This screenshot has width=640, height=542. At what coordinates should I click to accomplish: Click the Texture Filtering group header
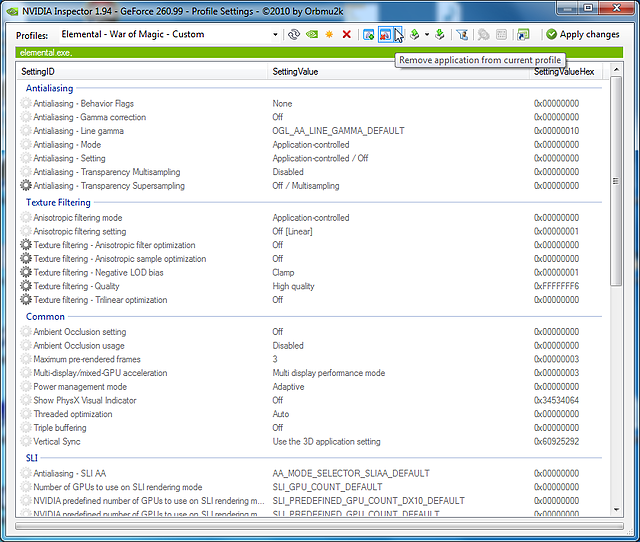click(x=58, y=202)
